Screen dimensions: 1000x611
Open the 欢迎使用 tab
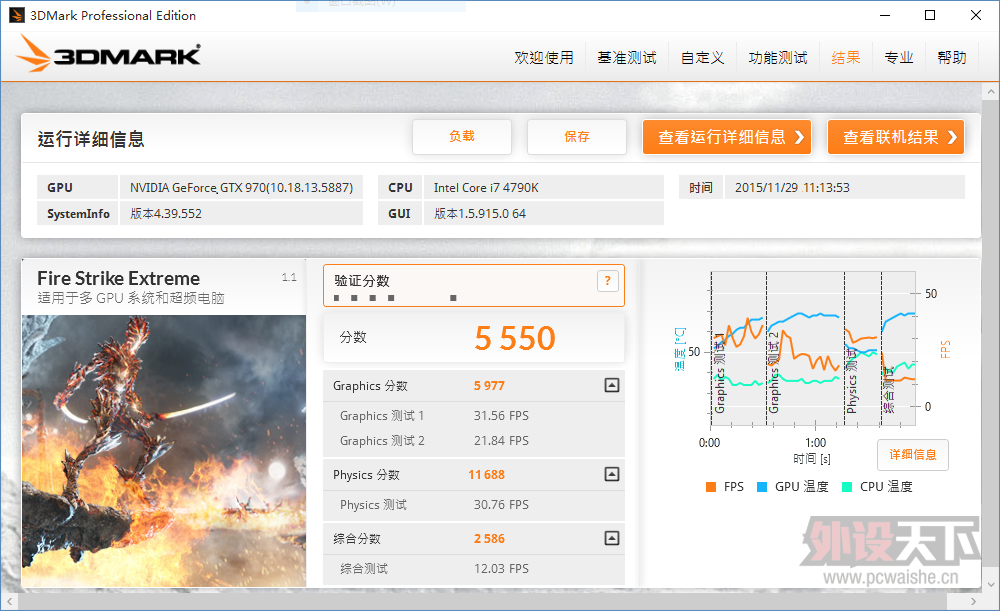(x=544, y=58)
